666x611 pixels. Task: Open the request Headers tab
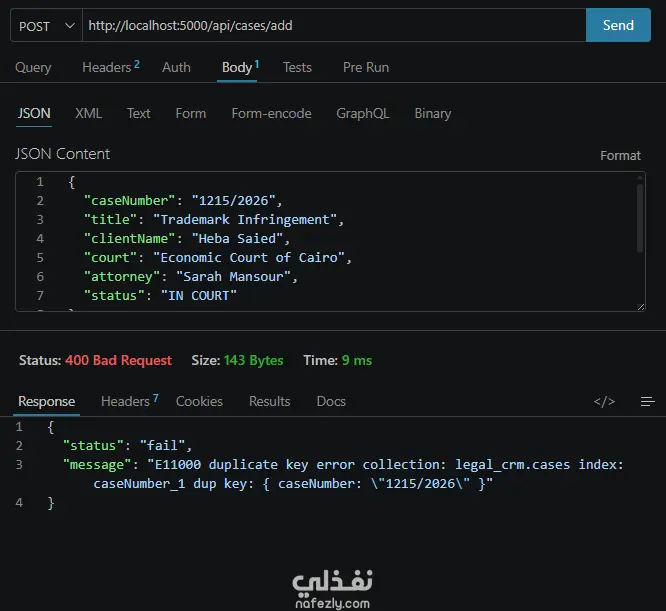(x=110, y=67)
